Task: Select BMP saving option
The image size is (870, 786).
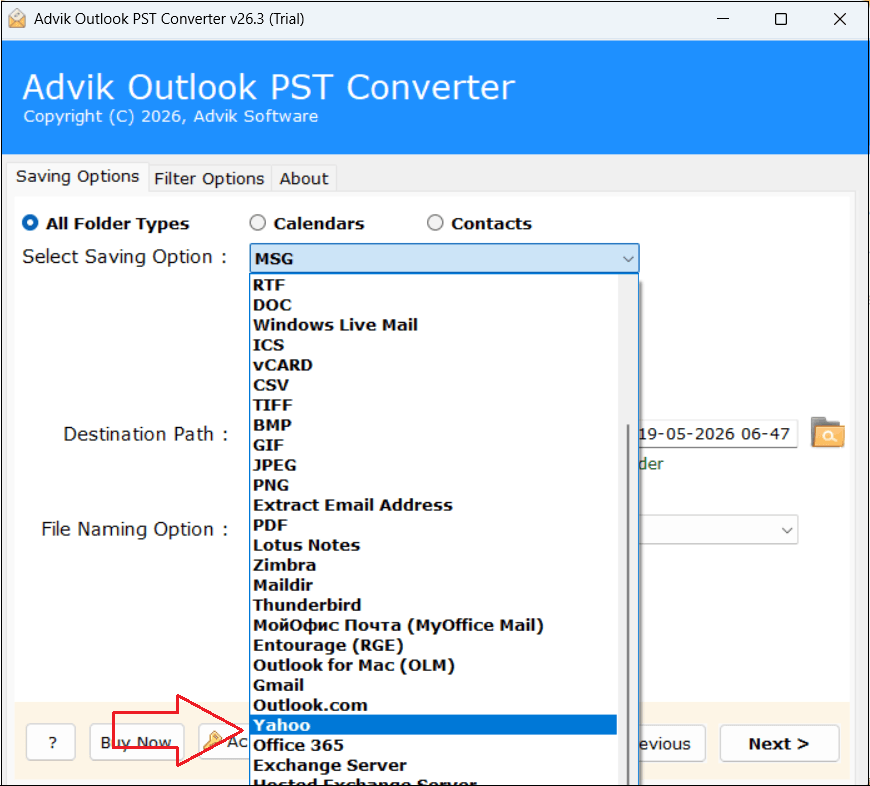Action: [434, 425]
